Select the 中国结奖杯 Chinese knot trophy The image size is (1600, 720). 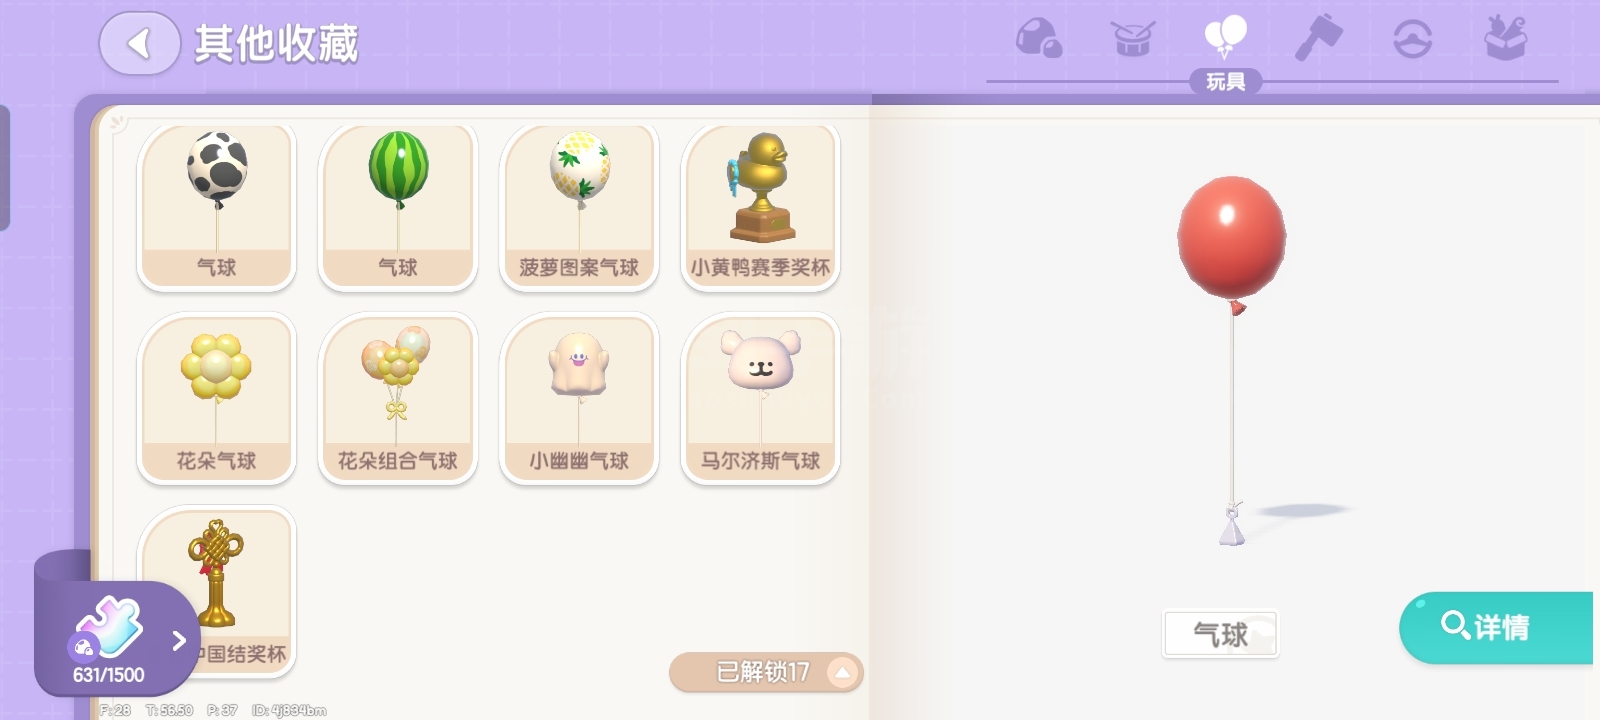216,590
